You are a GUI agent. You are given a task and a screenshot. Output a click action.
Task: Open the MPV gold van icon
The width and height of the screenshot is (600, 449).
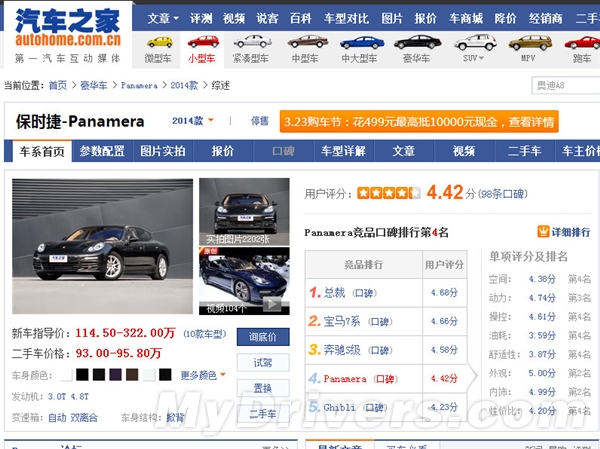[x=530, y=42]
